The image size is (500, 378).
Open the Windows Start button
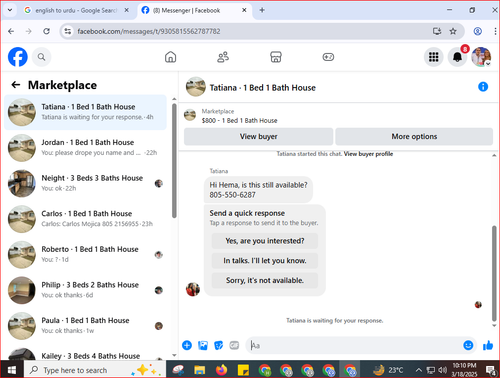pyautogui.click(x=12, y=370)
